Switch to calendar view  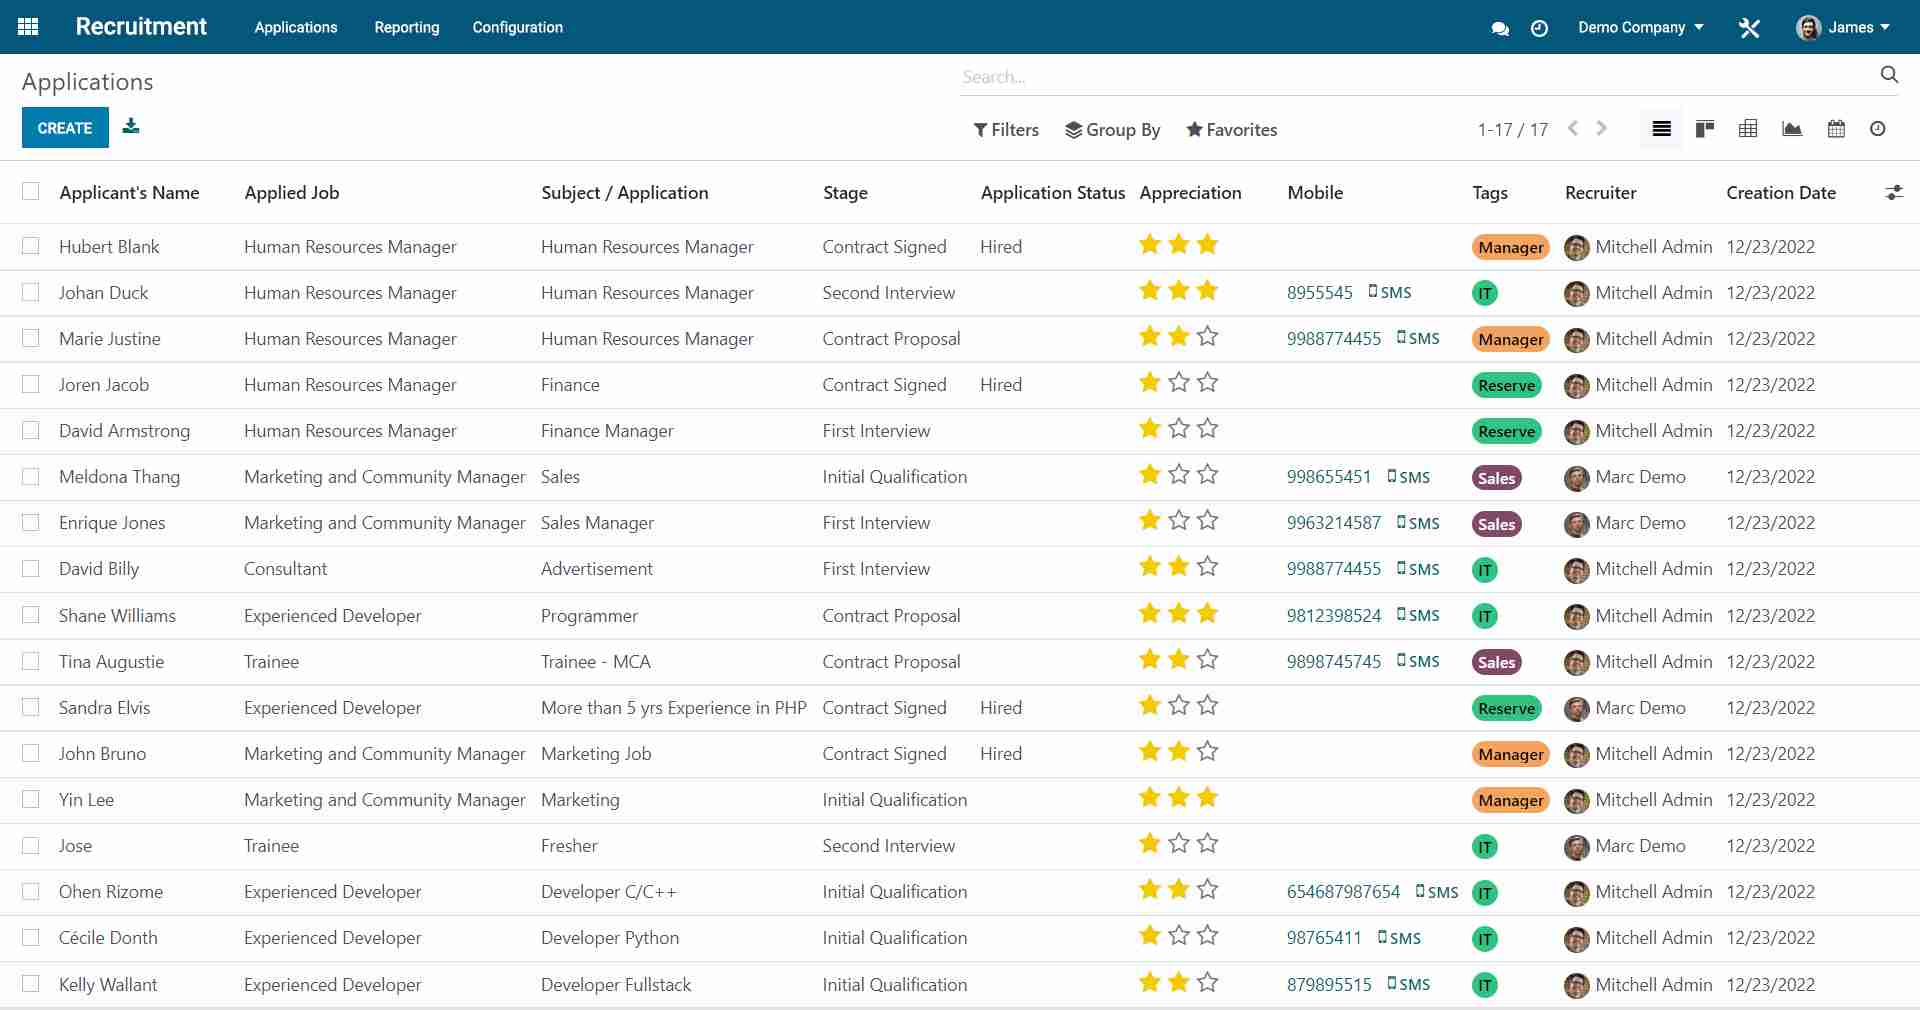point(1836,128)
